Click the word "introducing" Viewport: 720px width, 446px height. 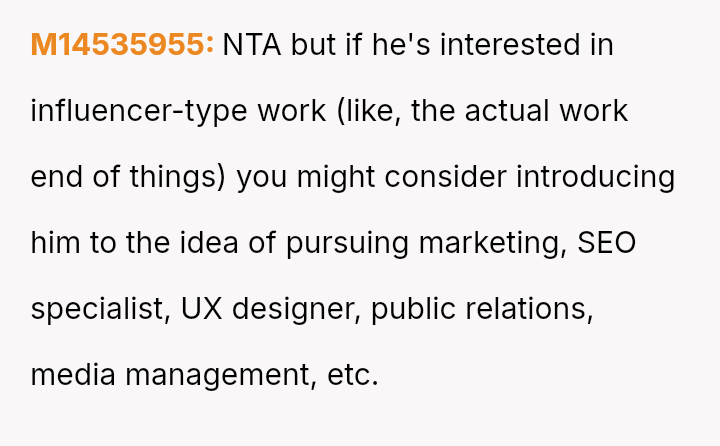(x=596, y=177)
